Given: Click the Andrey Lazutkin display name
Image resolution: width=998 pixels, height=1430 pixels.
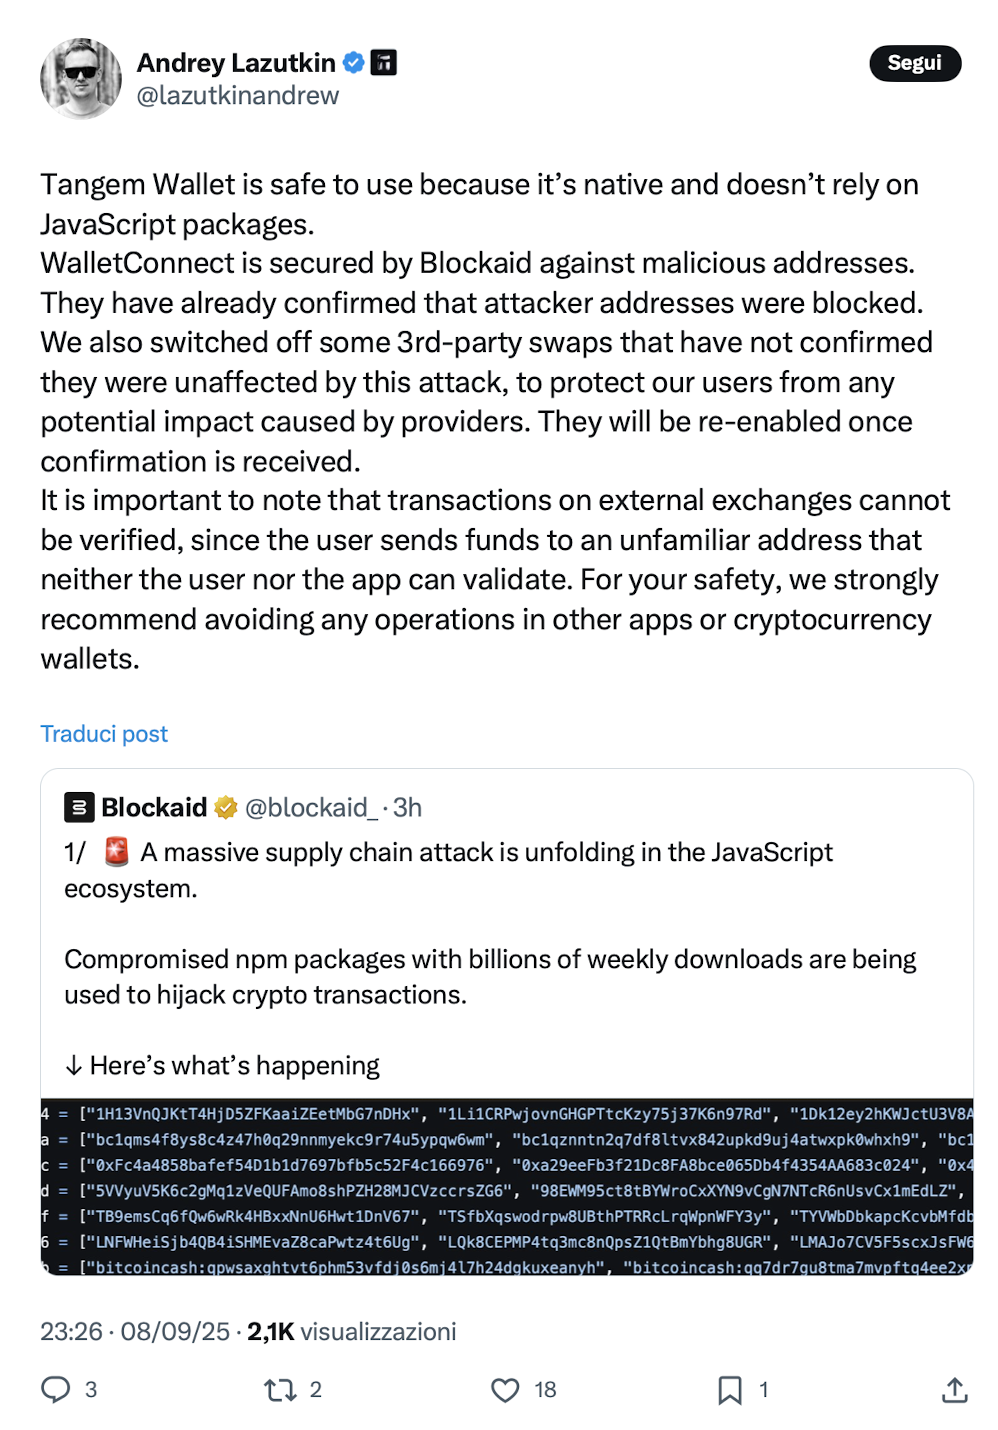Looking at the screenshot, I should click(x=236, y=63).
